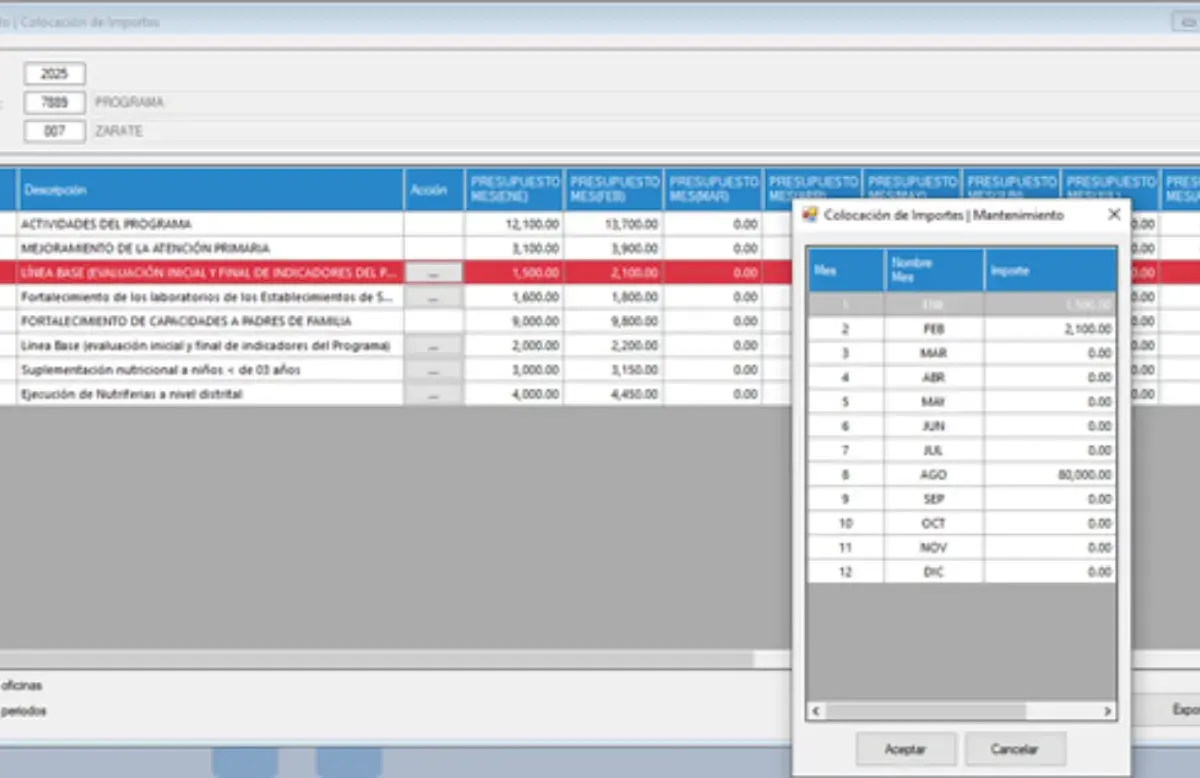The image size is (1200, 778).
Task: Click the Nombre Mes column header
Action: point(934,270)
